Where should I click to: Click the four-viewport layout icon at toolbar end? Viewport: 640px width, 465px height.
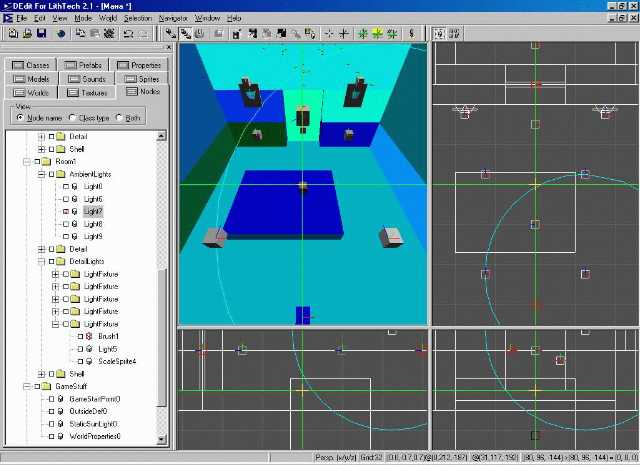454,33
